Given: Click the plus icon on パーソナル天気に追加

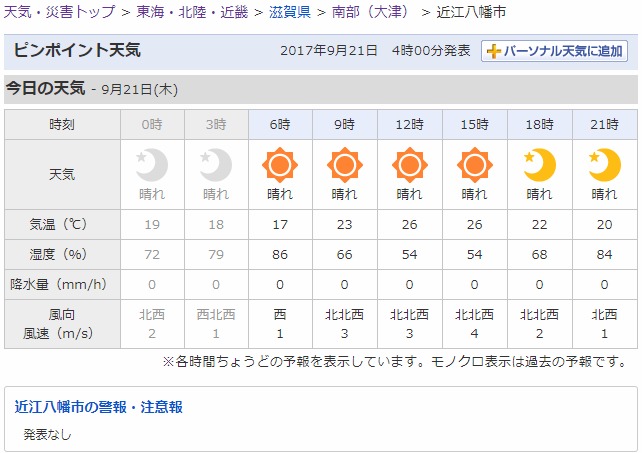Looking at the screenshot, I should 494,51.
